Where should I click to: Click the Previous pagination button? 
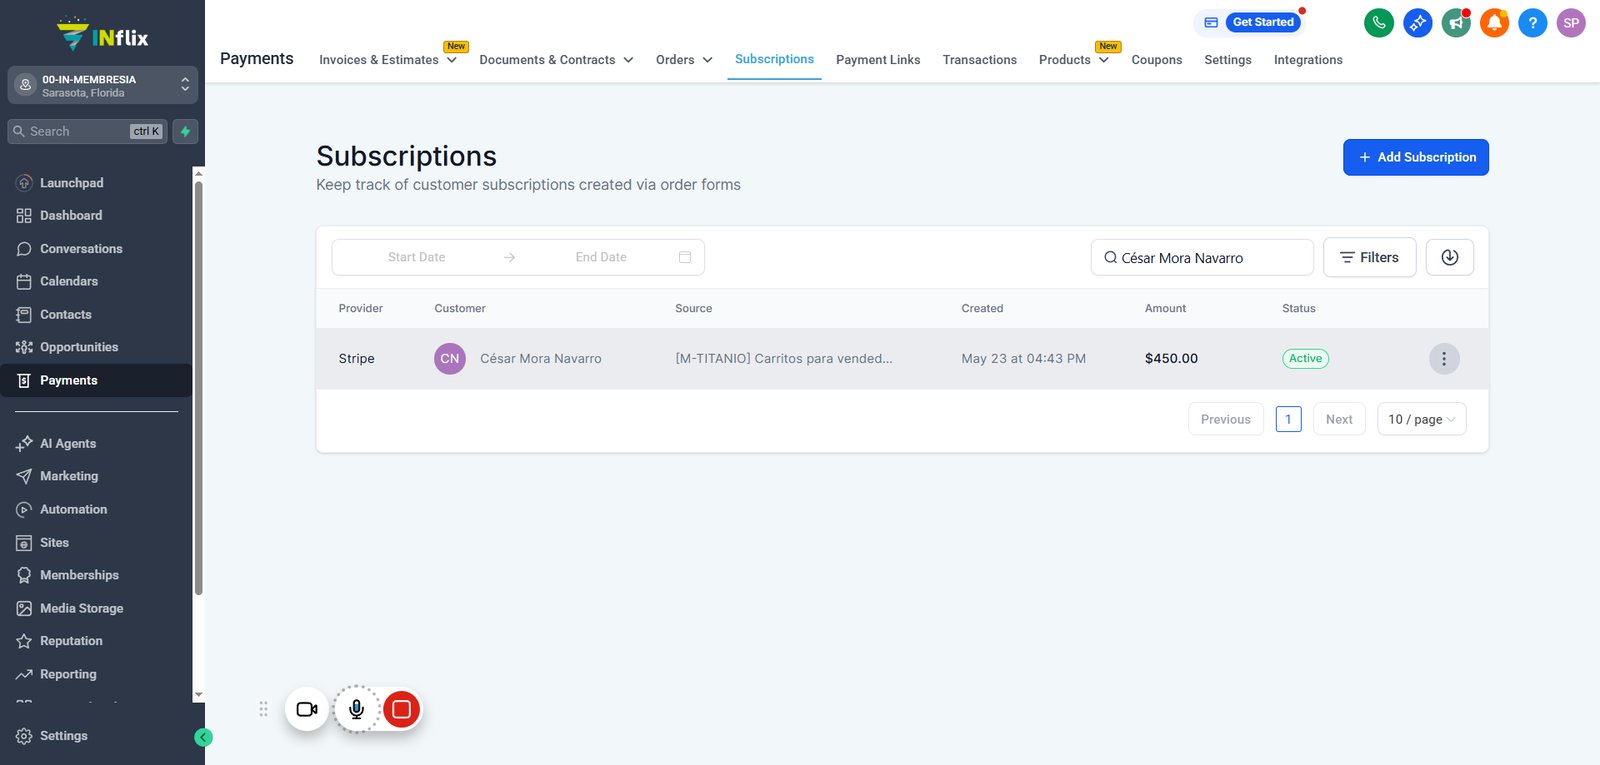pos(1225,419)
